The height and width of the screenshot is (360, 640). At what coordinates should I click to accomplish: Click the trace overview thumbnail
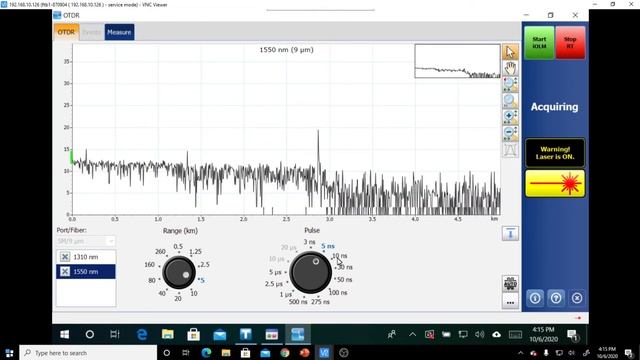(457, 61)
